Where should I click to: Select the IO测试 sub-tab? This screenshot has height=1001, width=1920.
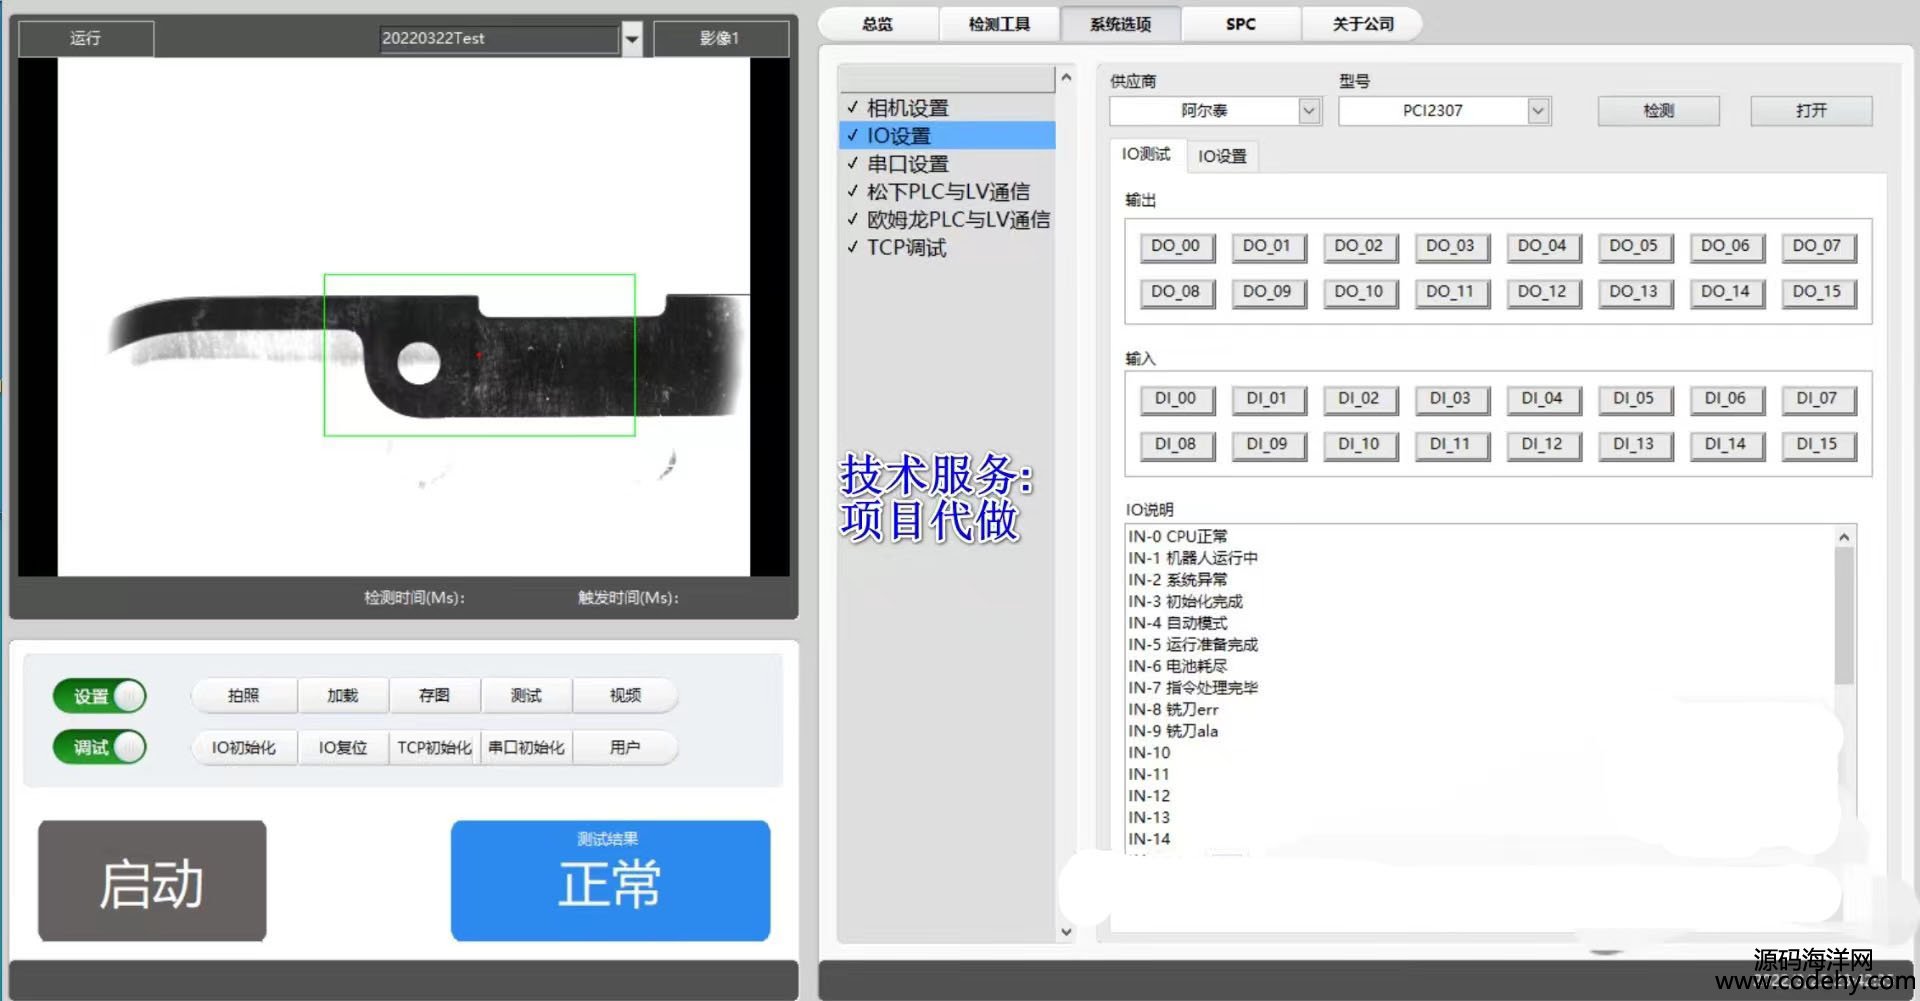coord(1146,154)
